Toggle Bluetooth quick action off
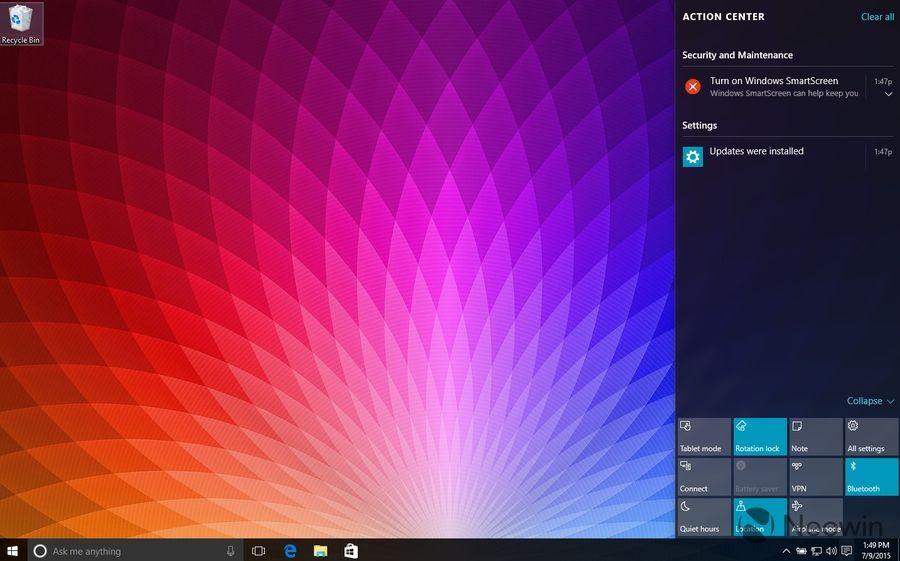 (871, 477)
